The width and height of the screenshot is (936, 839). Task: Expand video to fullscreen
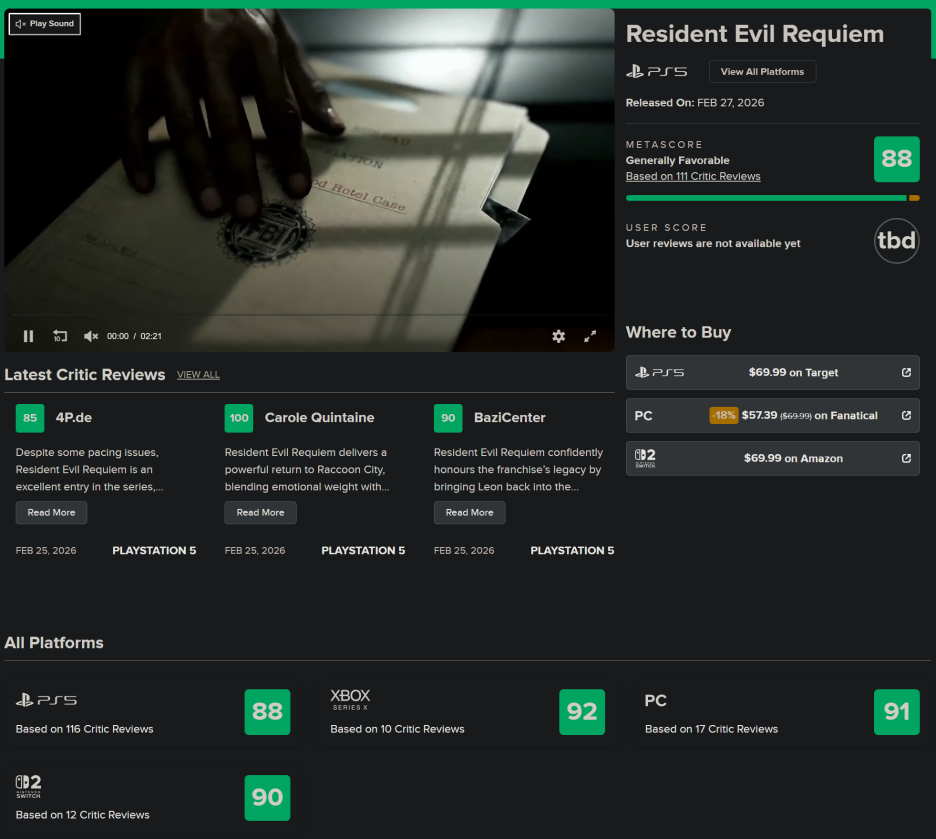(590, 336)
